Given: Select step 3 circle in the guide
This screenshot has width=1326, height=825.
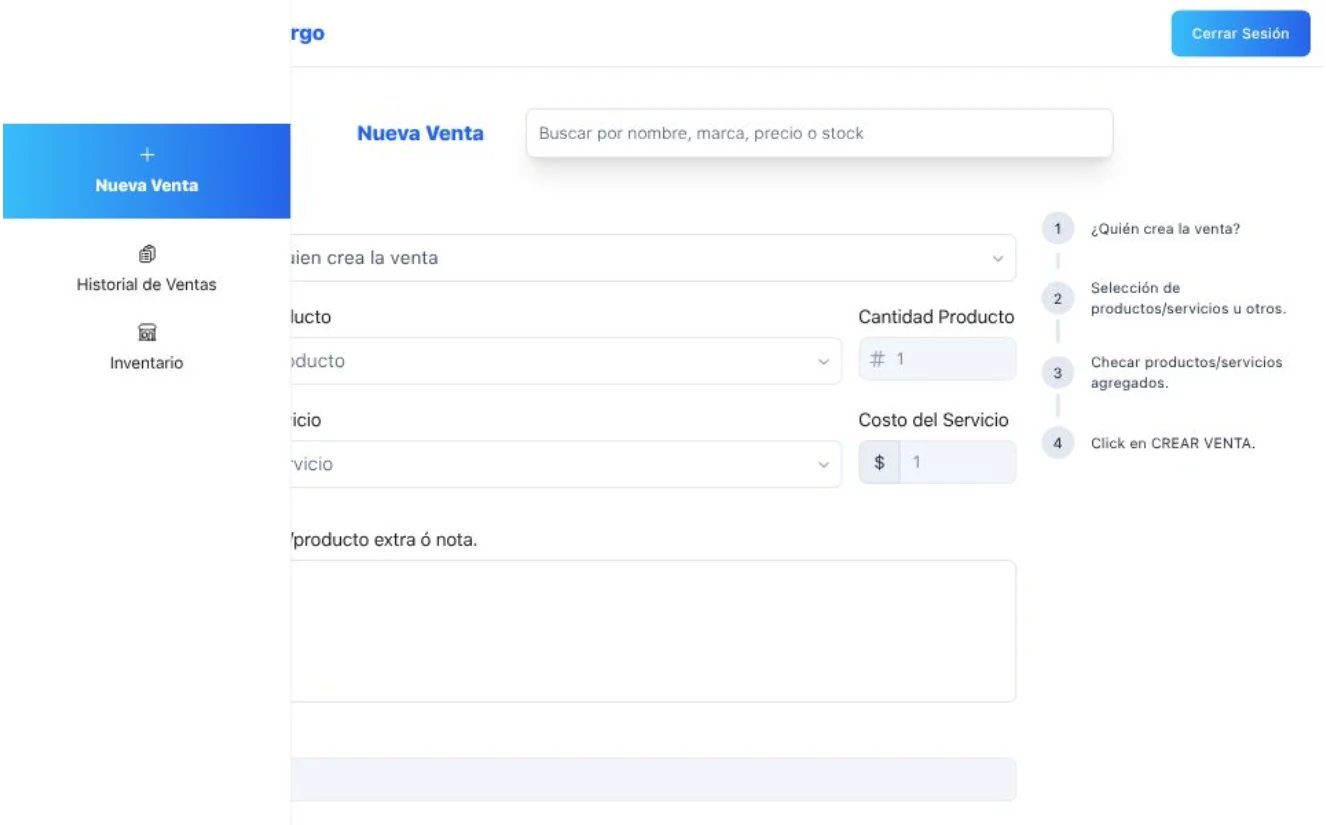Looking at the screenshot, I should tap(1057, 374).
